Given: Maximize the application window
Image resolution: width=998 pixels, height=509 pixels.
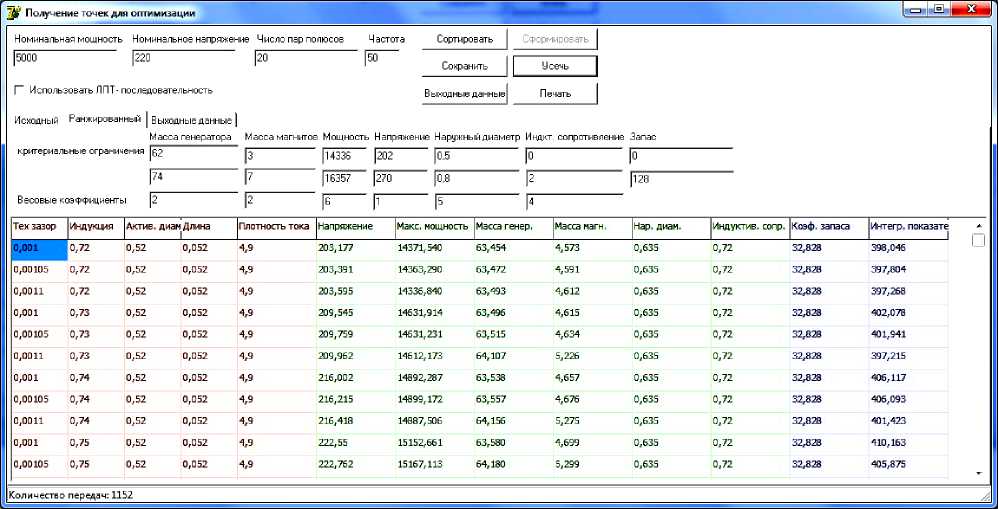Looking at the screenshot, I should click(940, 9).
